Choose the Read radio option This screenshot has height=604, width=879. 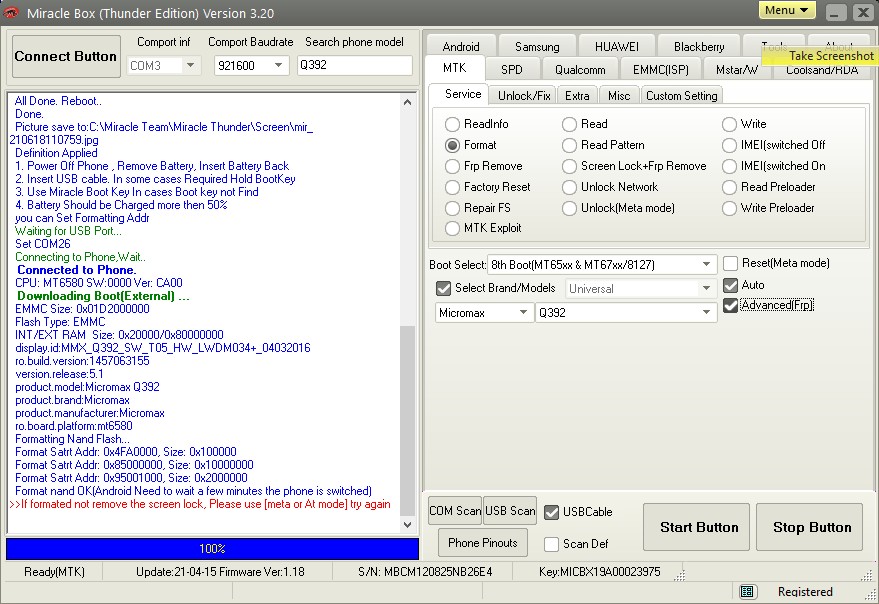tap(569, 124)
